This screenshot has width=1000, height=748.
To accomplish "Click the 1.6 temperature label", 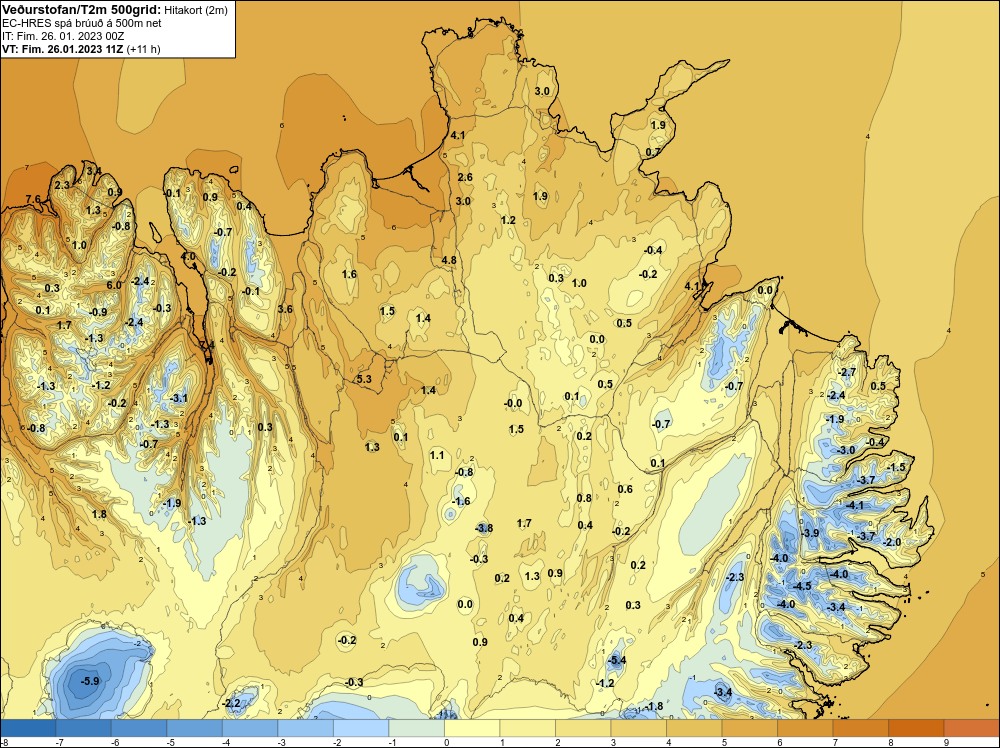I will [349, 274].
